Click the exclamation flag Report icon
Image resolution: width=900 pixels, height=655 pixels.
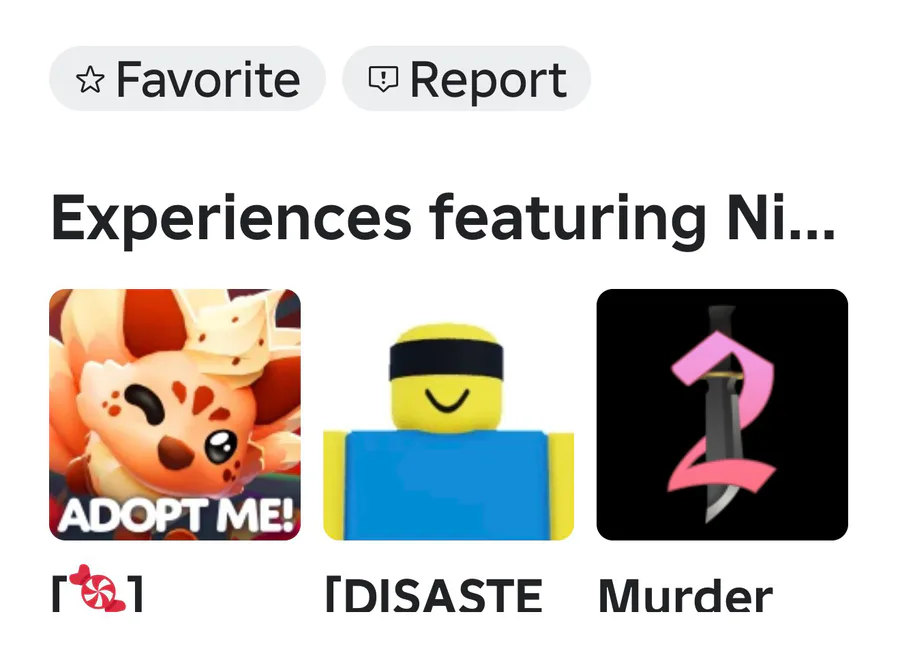pyautogui.click(x=383, y=79)
